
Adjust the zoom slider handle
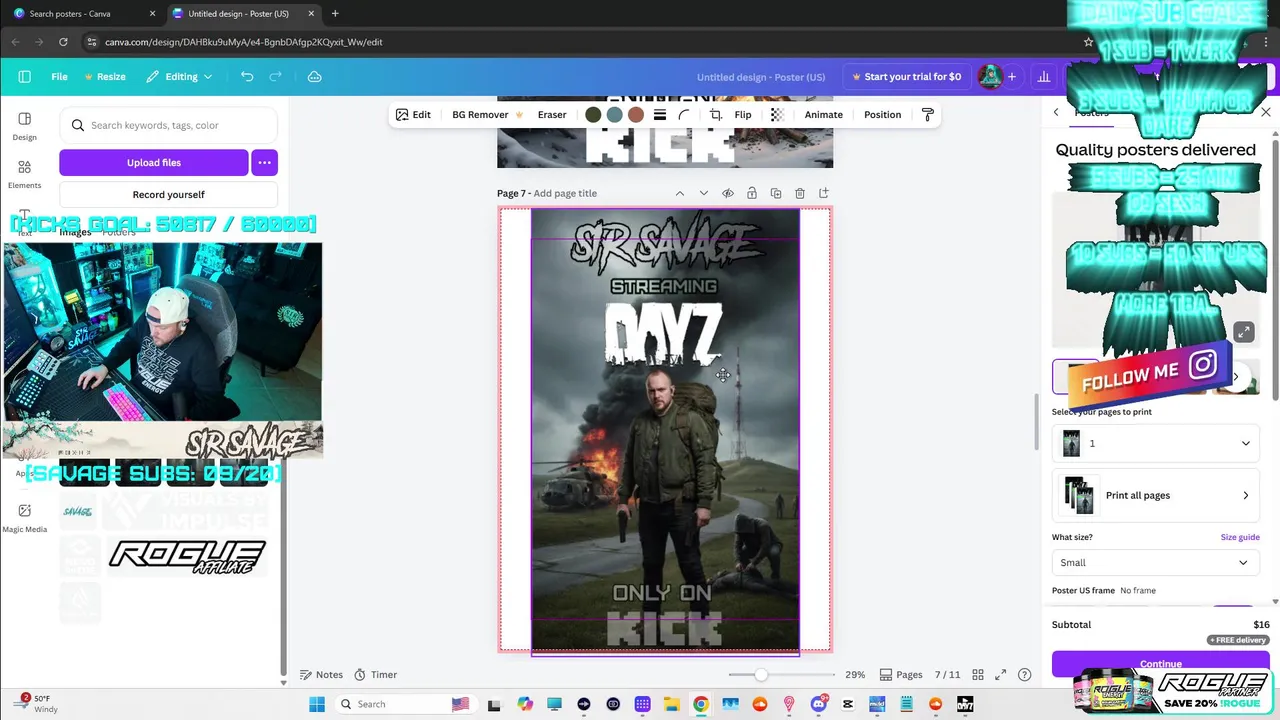761,675
